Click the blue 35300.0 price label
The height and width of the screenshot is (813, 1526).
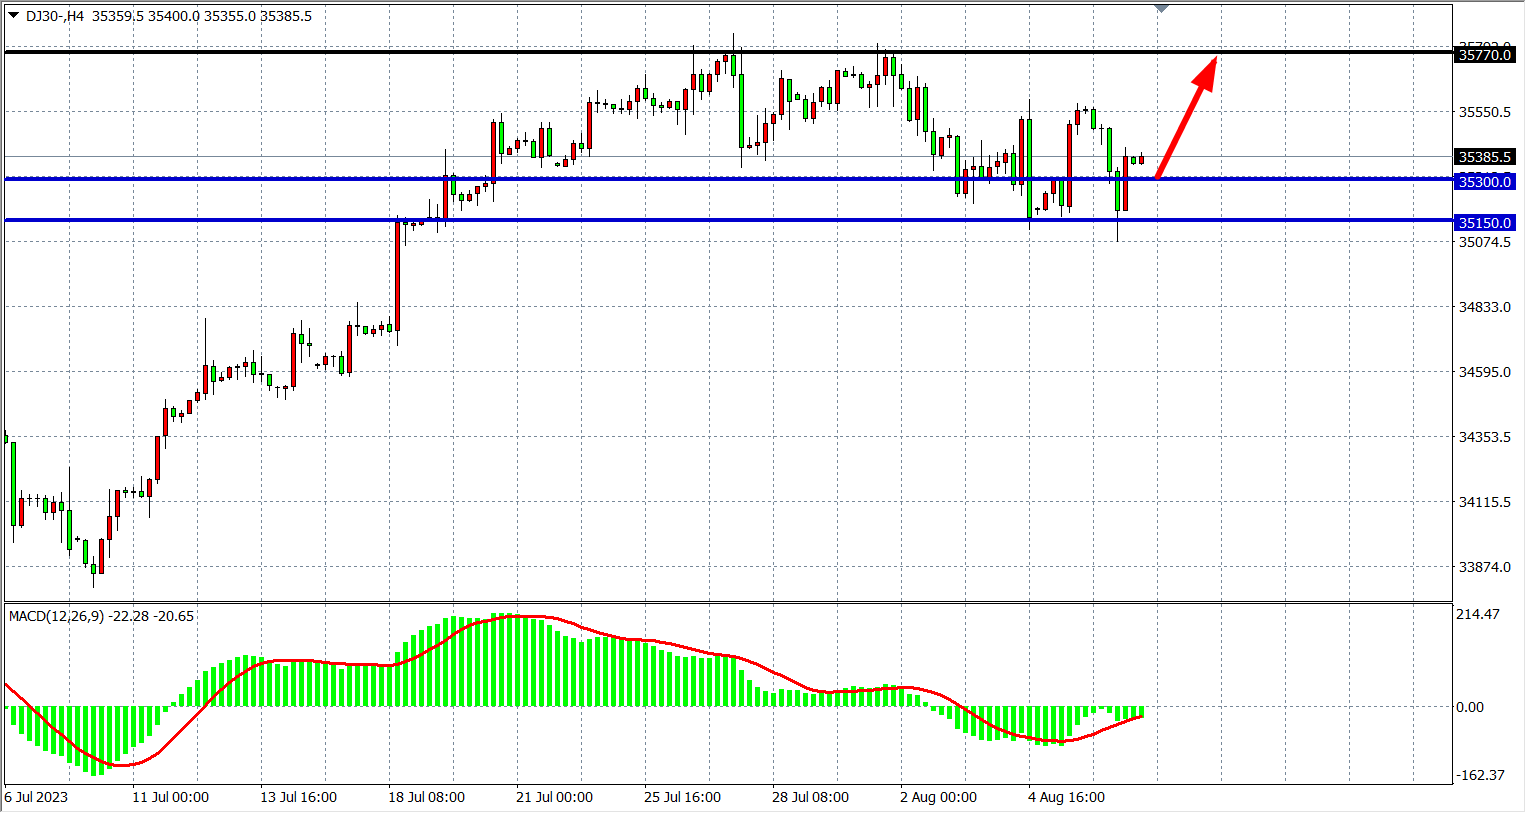1484,182
